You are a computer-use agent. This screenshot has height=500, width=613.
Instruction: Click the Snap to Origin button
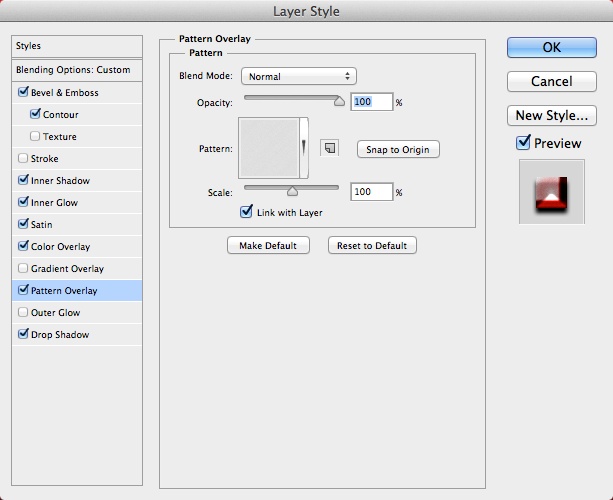pyautogui.click(x=398, y=149)
